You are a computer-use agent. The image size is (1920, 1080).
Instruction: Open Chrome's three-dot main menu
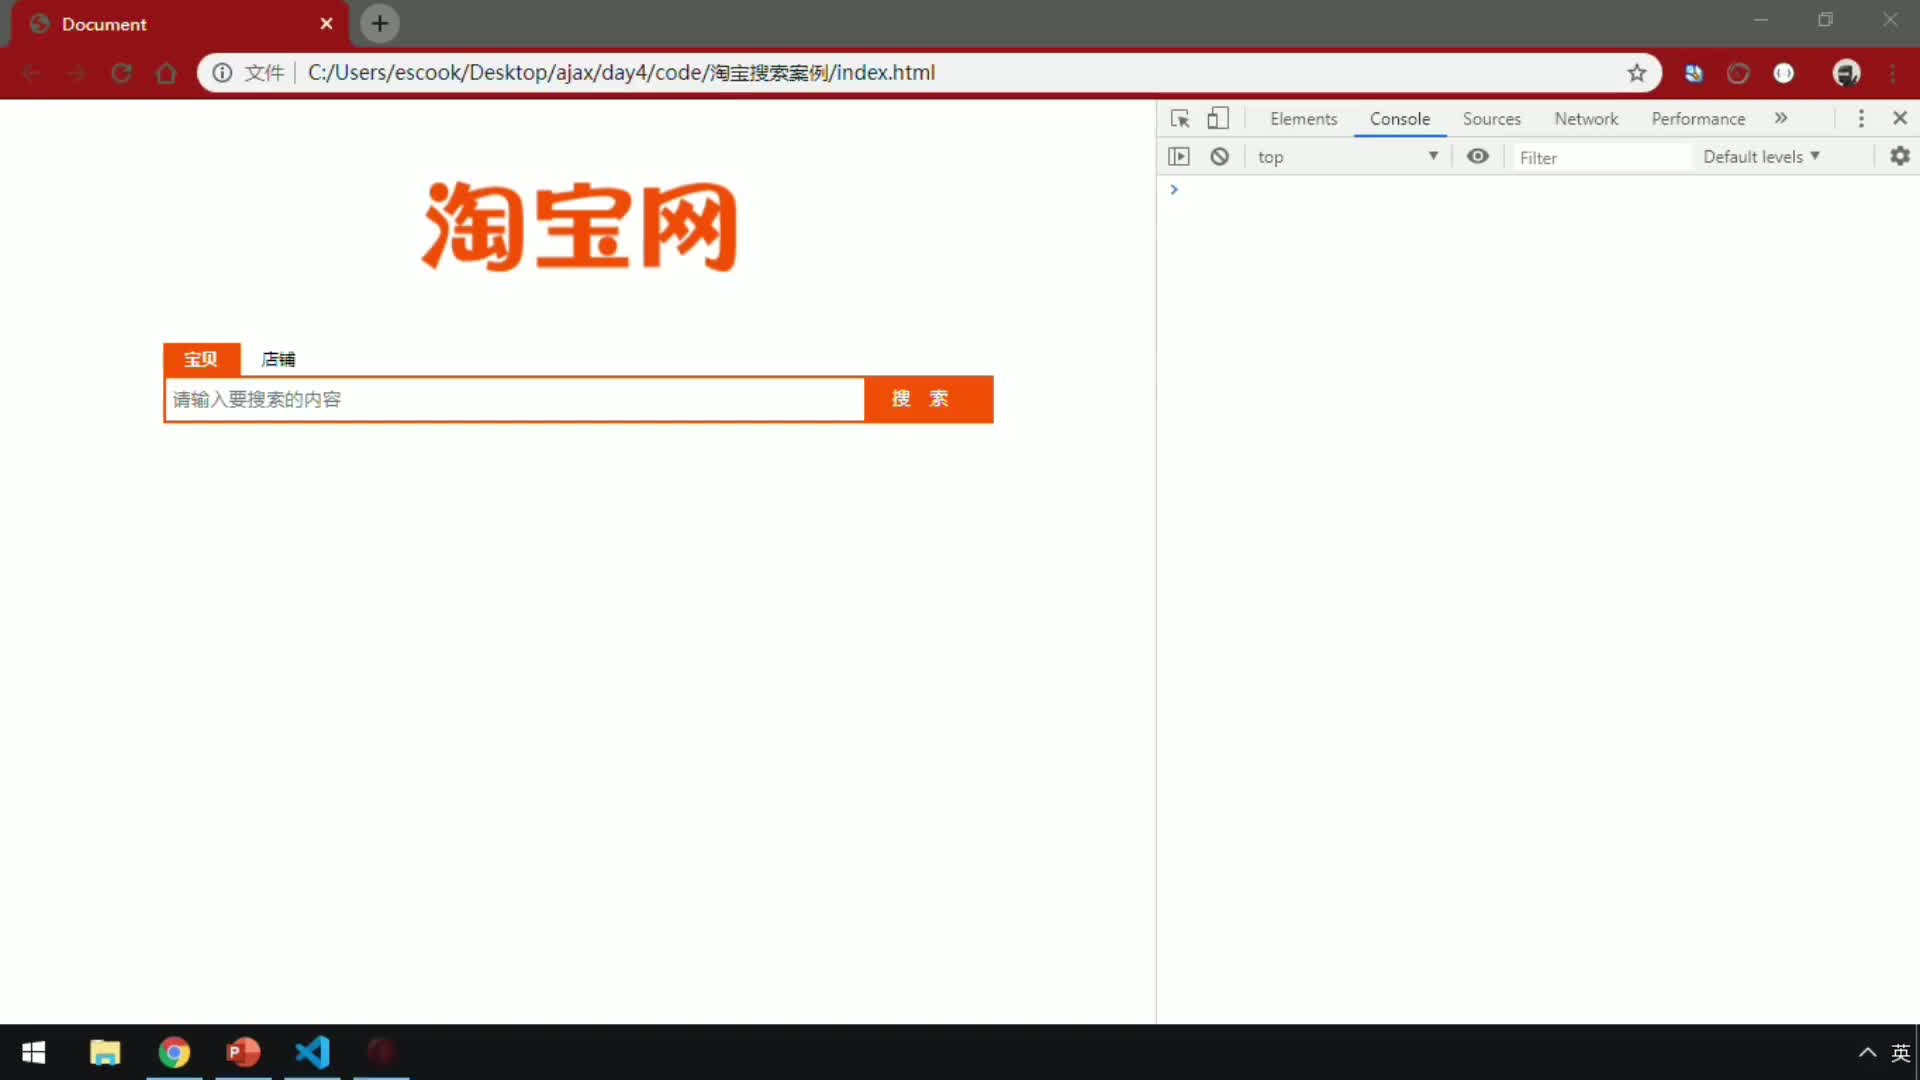tap(1893, 73)
